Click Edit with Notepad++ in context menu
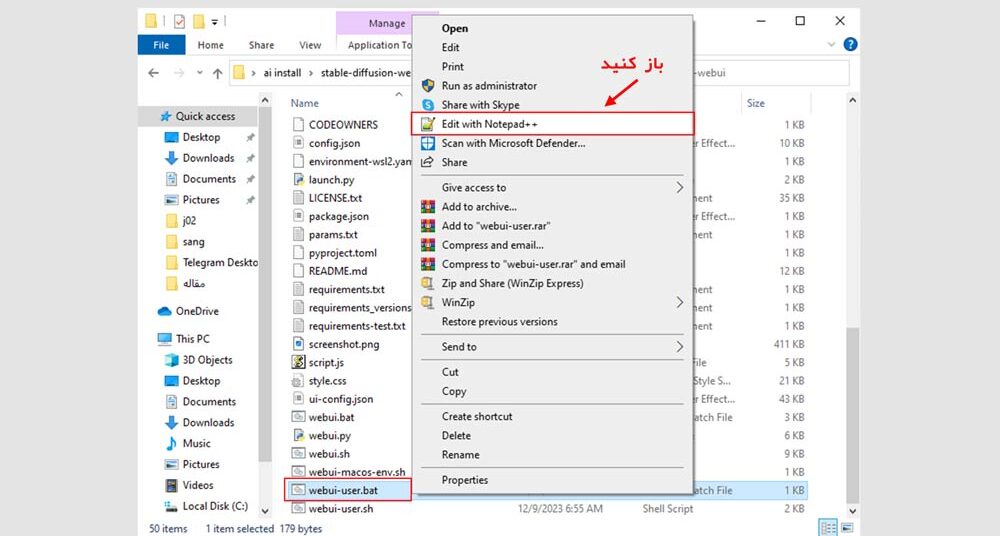1000x536 pixels. click(x=552, y=124)
